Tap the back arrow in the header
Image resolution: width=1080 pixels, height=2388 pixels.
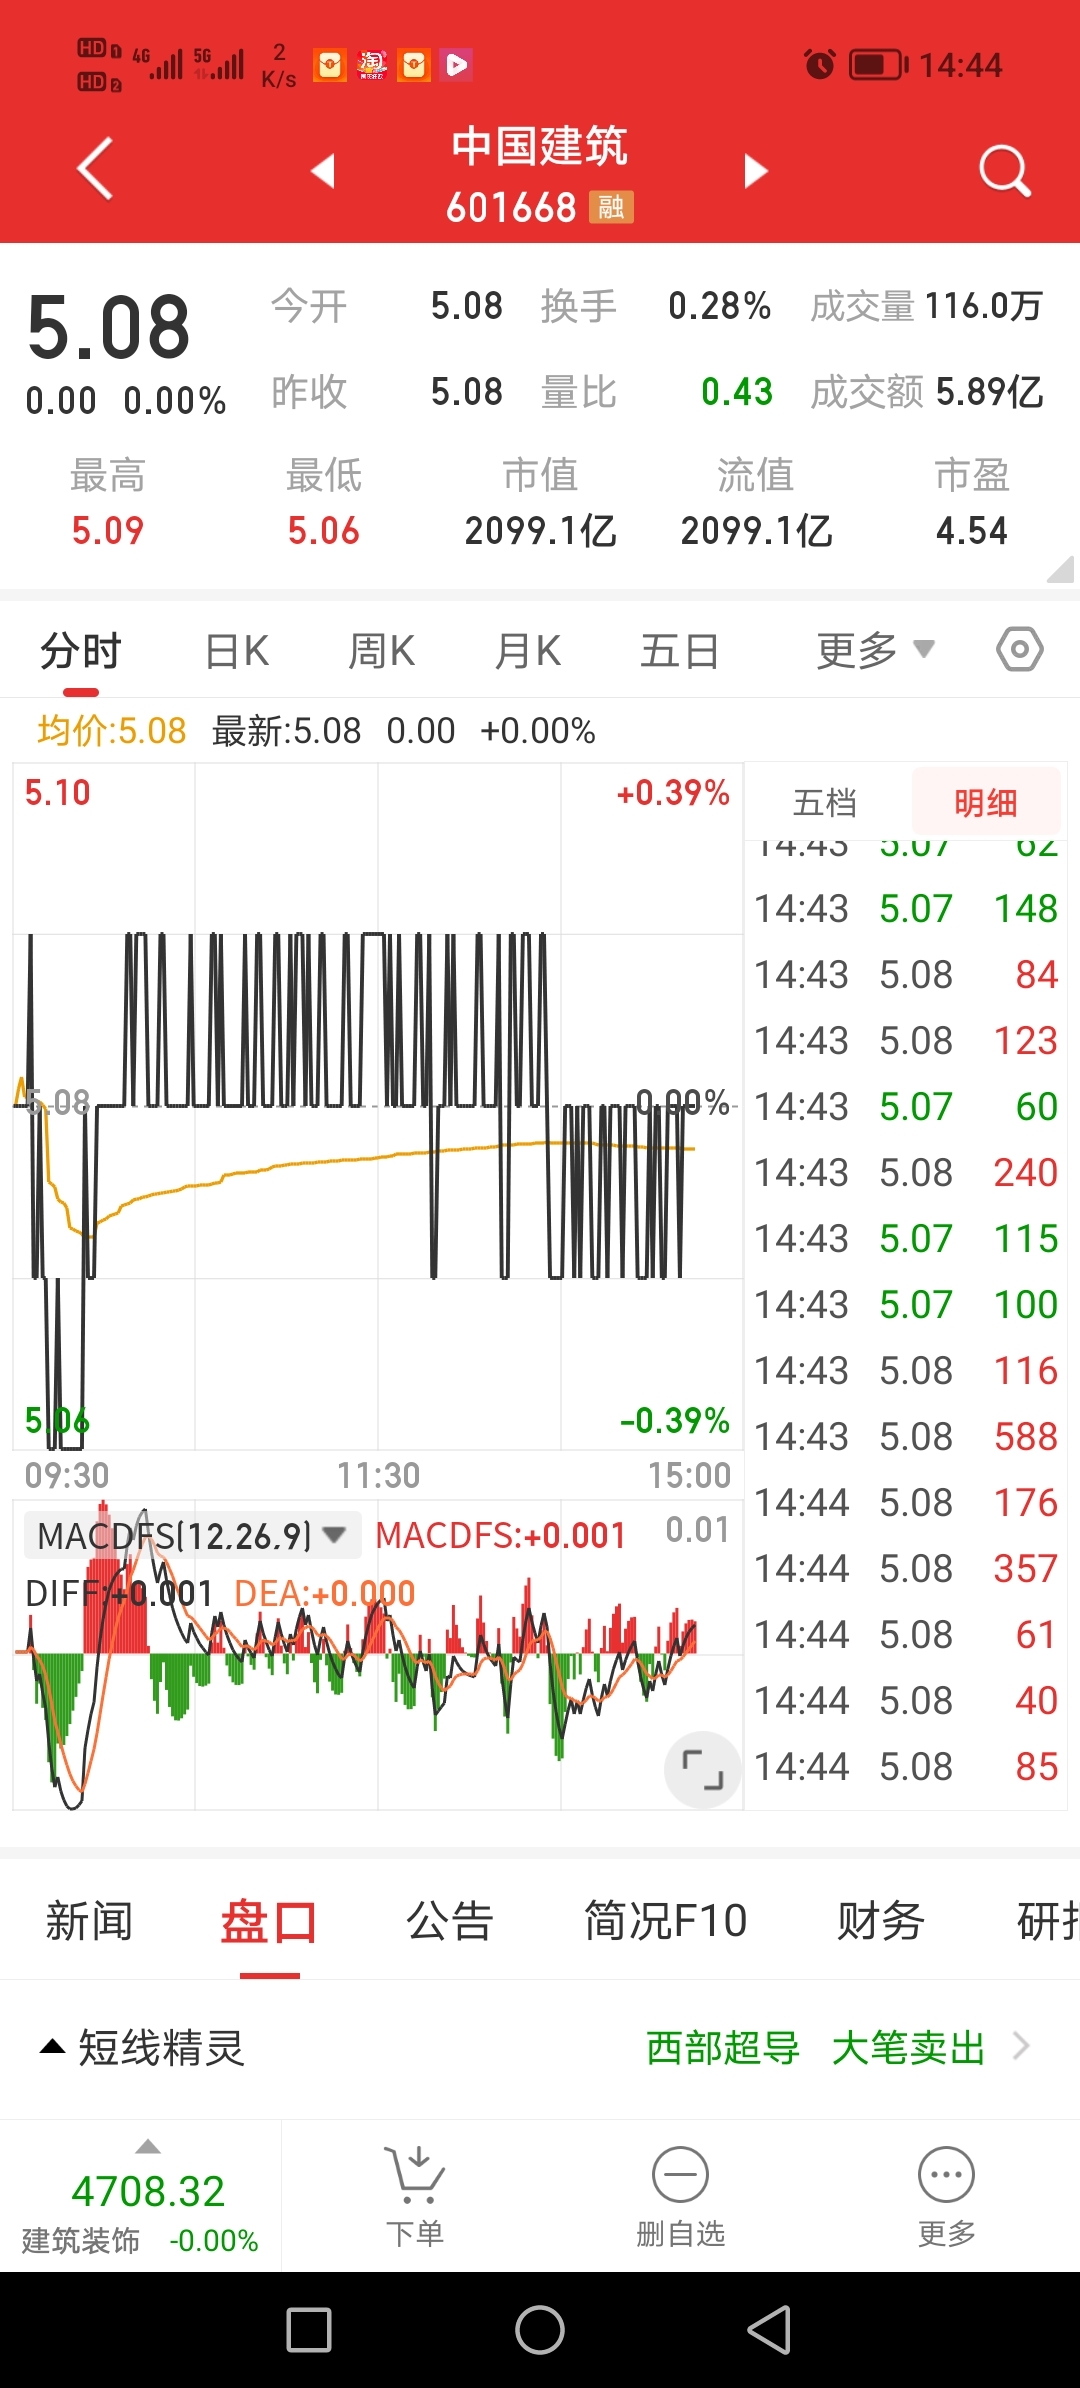[x=95, y=169]
